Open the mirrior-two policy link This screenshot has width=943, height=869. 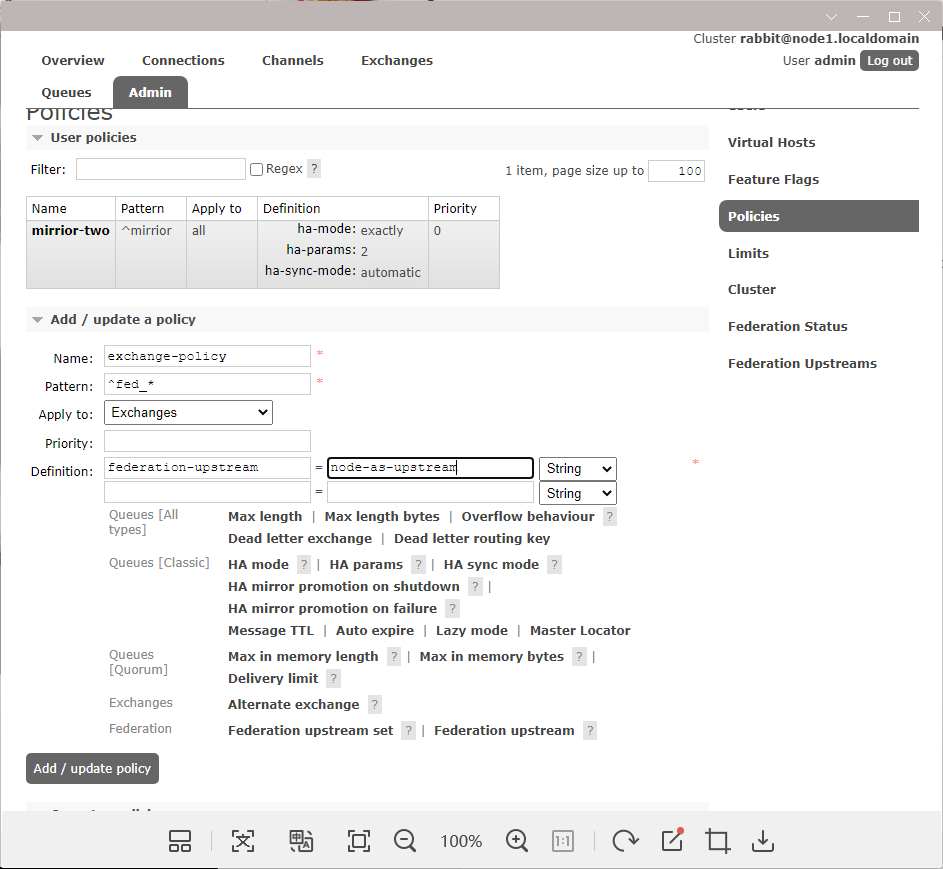pyautogui.click(x=70, y=230)
